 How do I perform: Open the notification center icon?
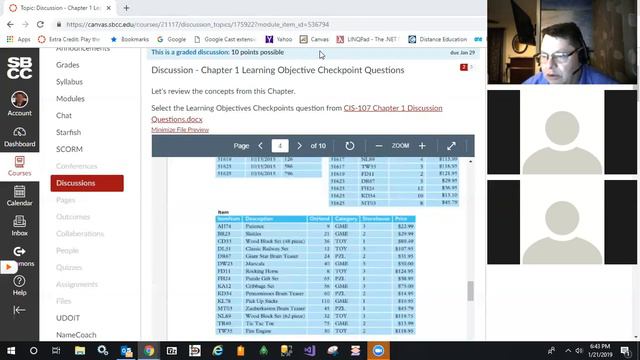pos(625,351)
